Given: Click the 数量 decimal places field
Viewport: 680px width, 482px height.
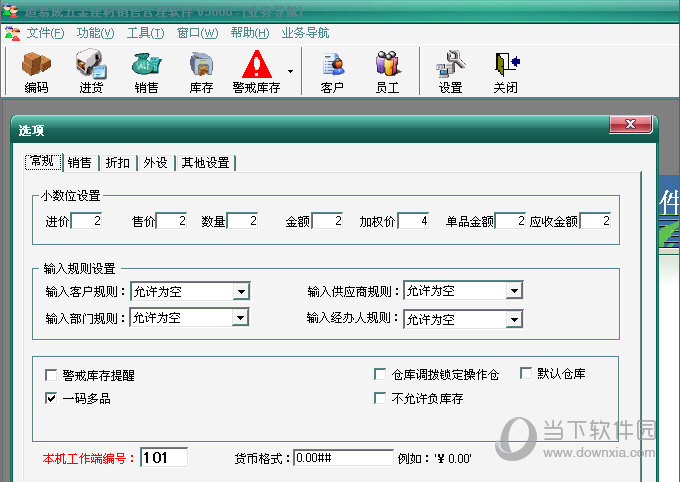Looking at the screenshot, I should click(242, 221).
